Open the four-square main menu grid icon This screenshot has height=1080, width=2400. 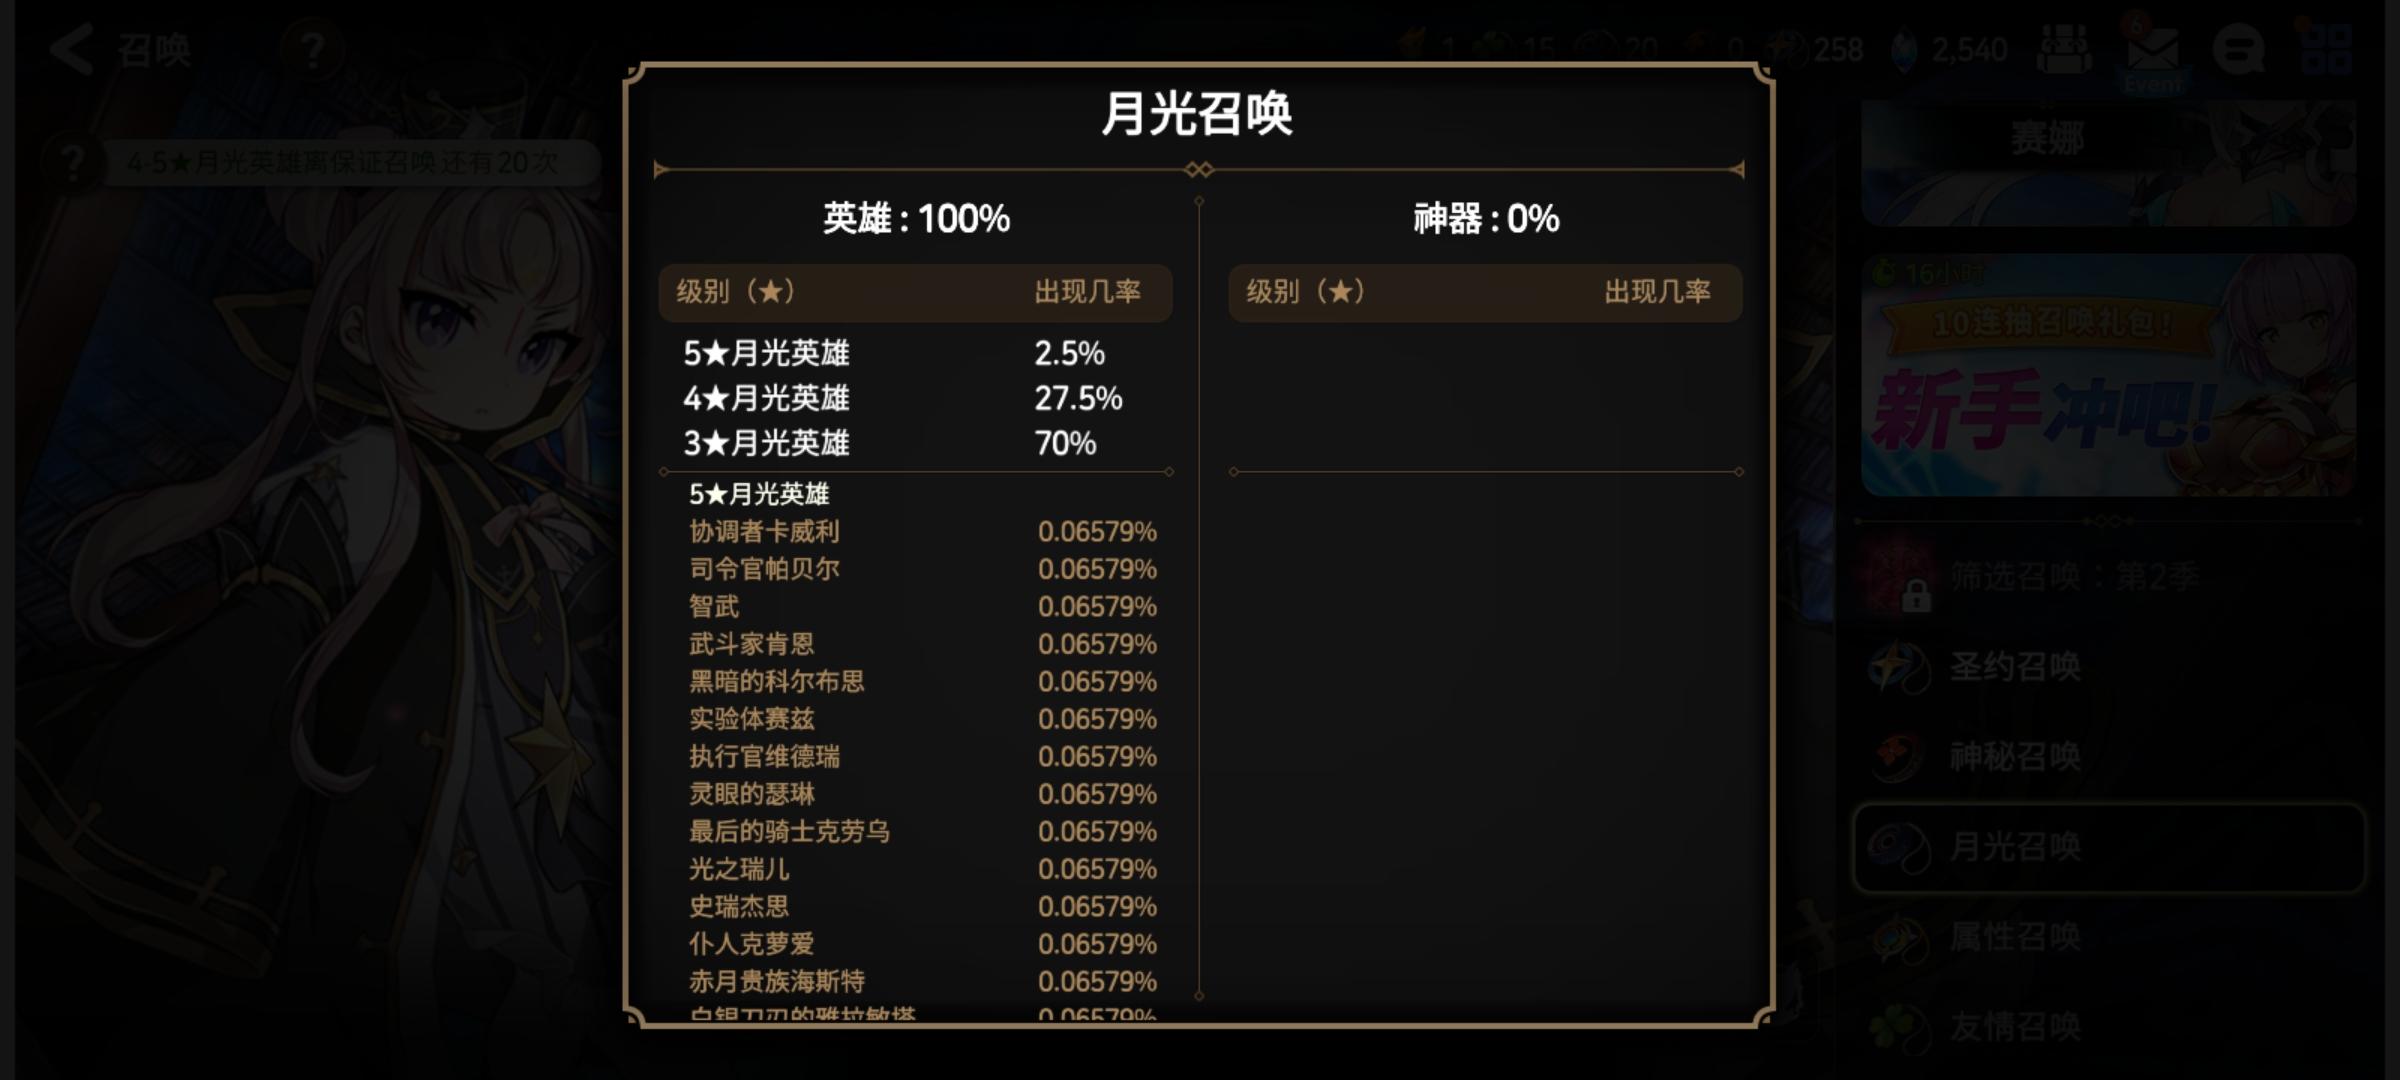tap(2326, 50)
